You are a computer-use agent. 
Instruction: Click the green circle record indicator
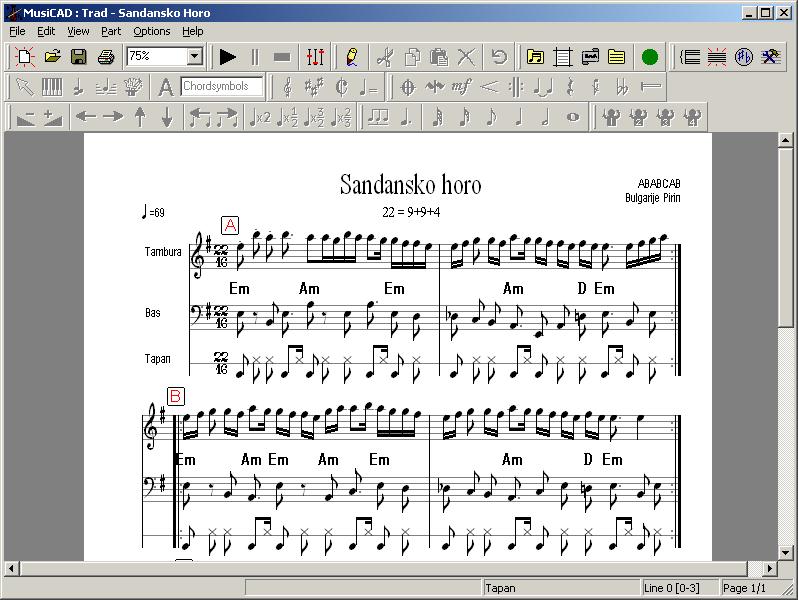(649, 57)
